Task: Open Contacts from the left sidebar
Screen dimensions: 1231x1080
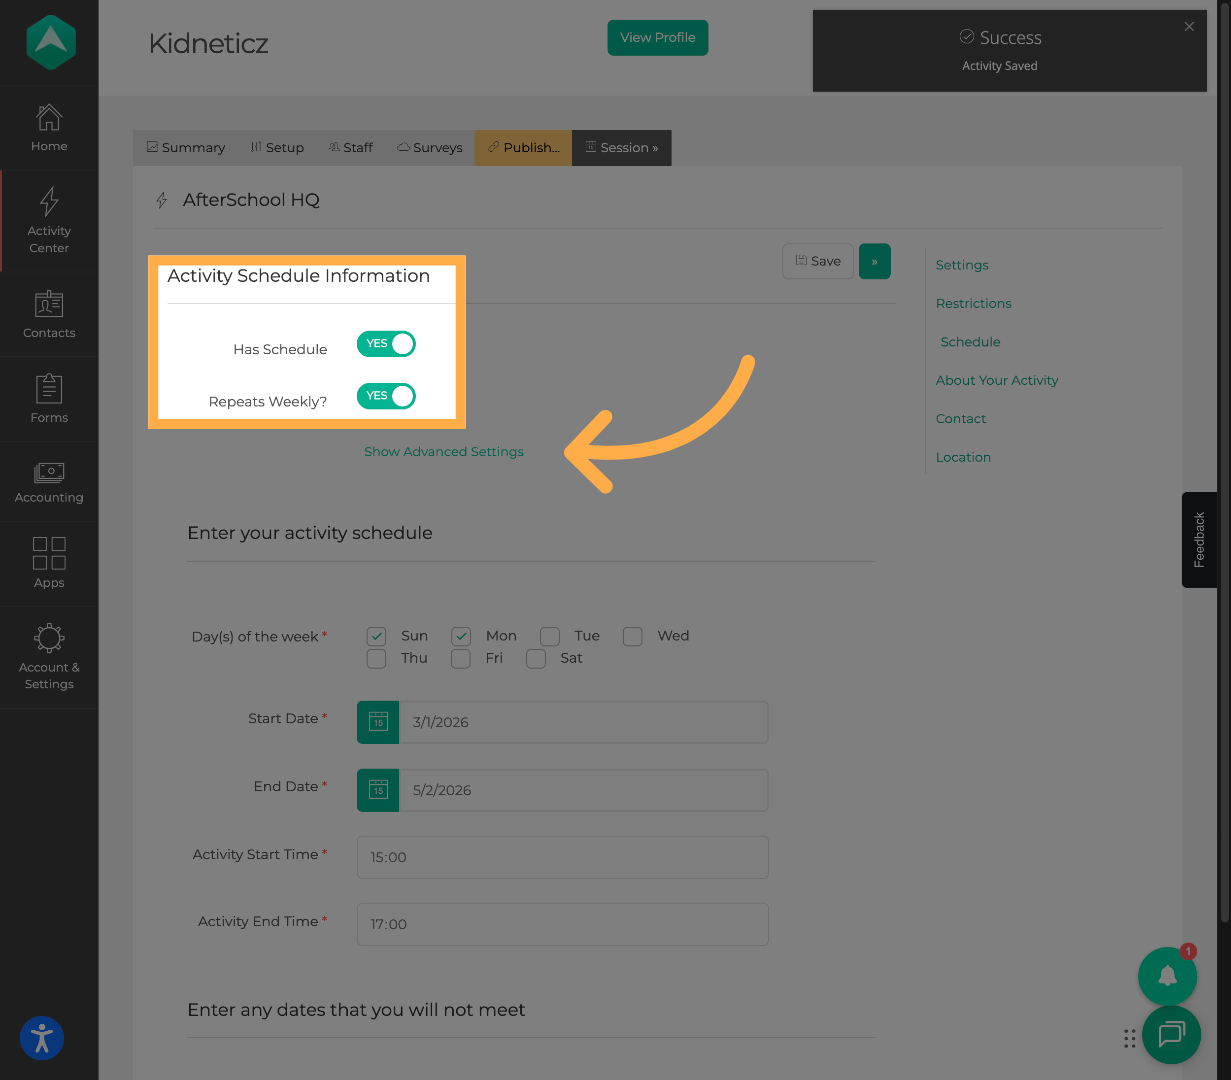Action: [48, 315]
